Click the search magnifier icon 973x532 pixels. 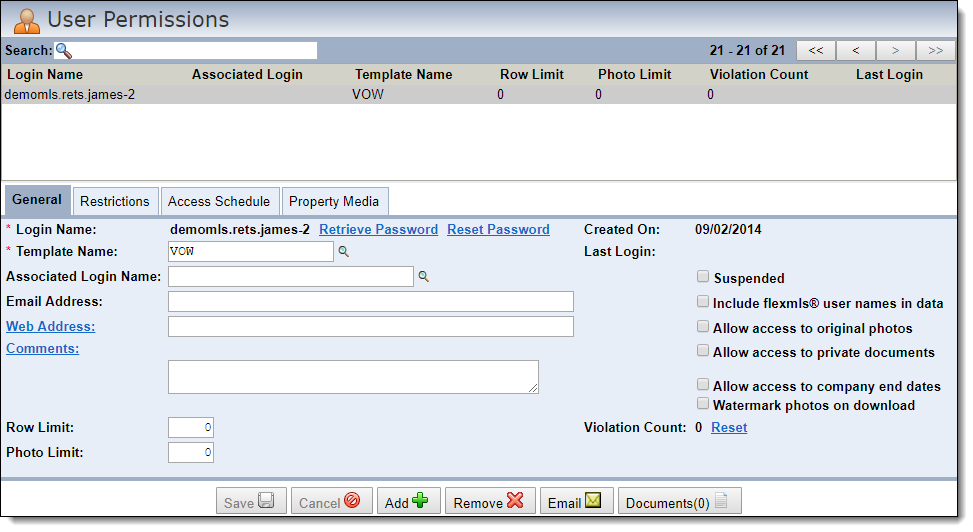point(63,50)
